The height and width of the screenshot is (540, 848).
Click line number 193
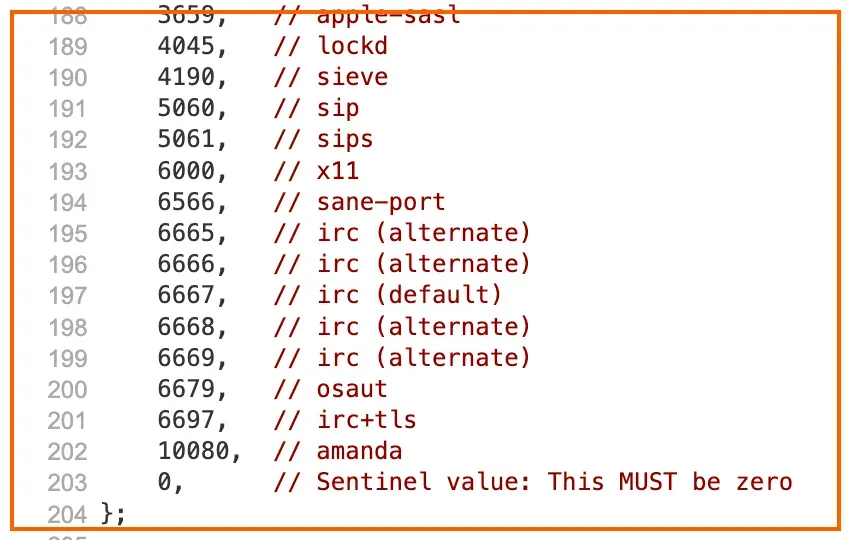tap(68, 172)
